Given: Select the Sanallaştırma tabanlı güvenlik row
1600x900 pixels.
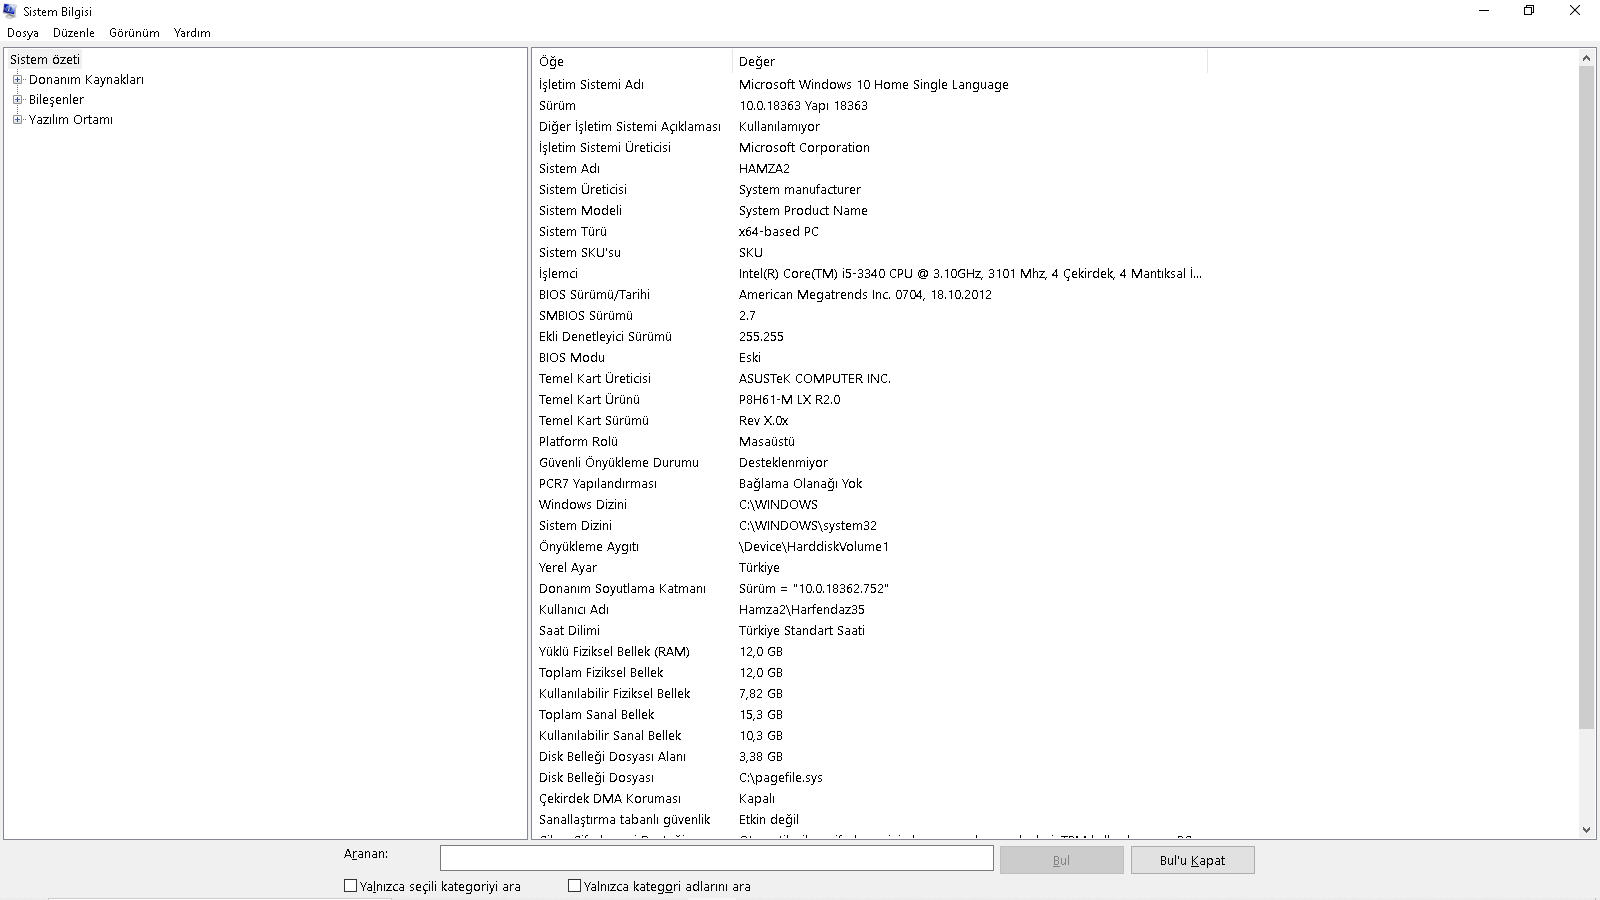Looking at the screenshot, I should pyautogui.click(x=870, y=820).
